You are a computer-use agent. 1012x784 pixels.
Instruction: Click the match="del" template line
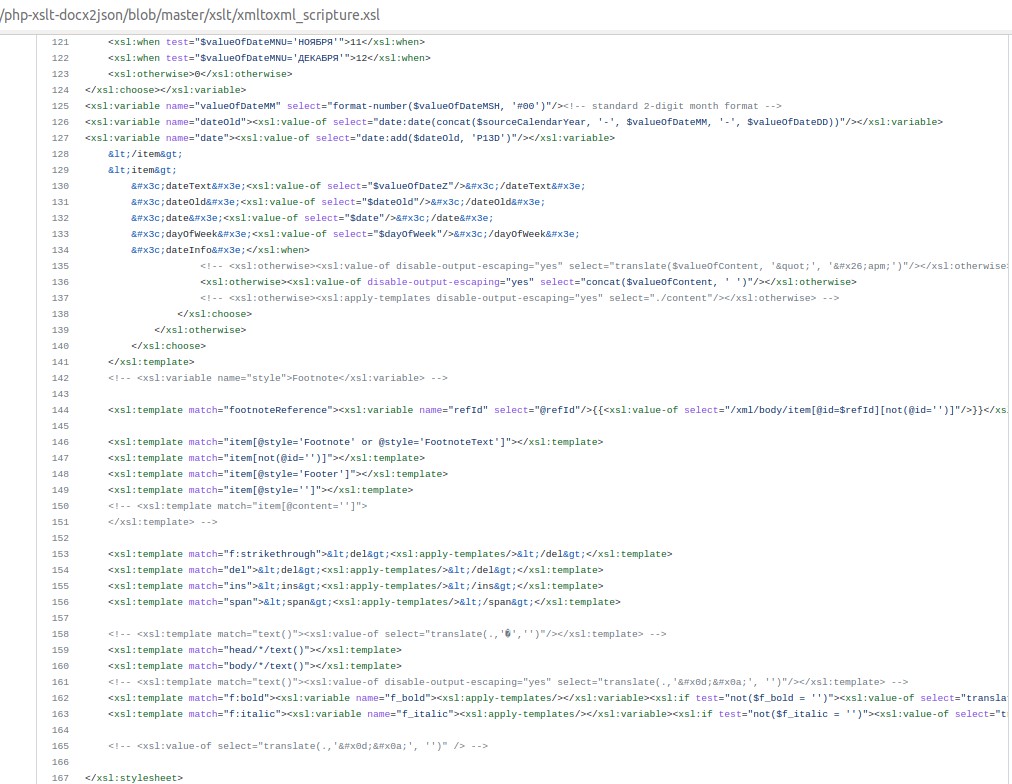[356, 570]
